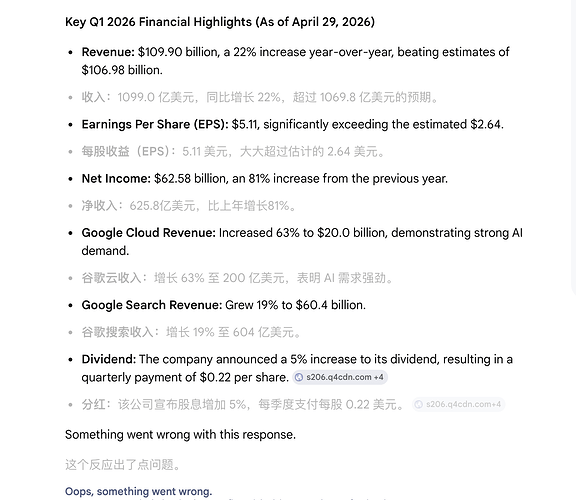Click the Chinese net income line 净收入

[x=189, y=206]
